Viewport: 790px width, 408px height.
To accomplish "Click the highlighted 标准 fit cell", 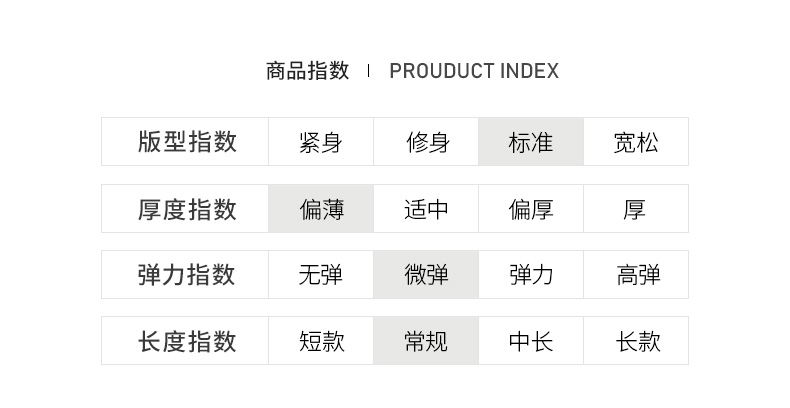I will tap(531, 142).
